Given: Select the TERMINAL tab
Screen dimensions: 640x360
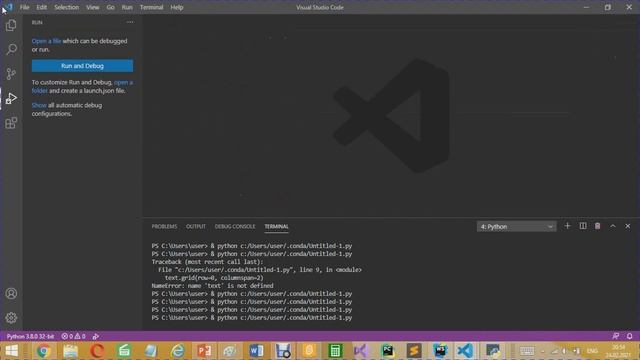Looking at the screenshot, I should coord(276,227).
